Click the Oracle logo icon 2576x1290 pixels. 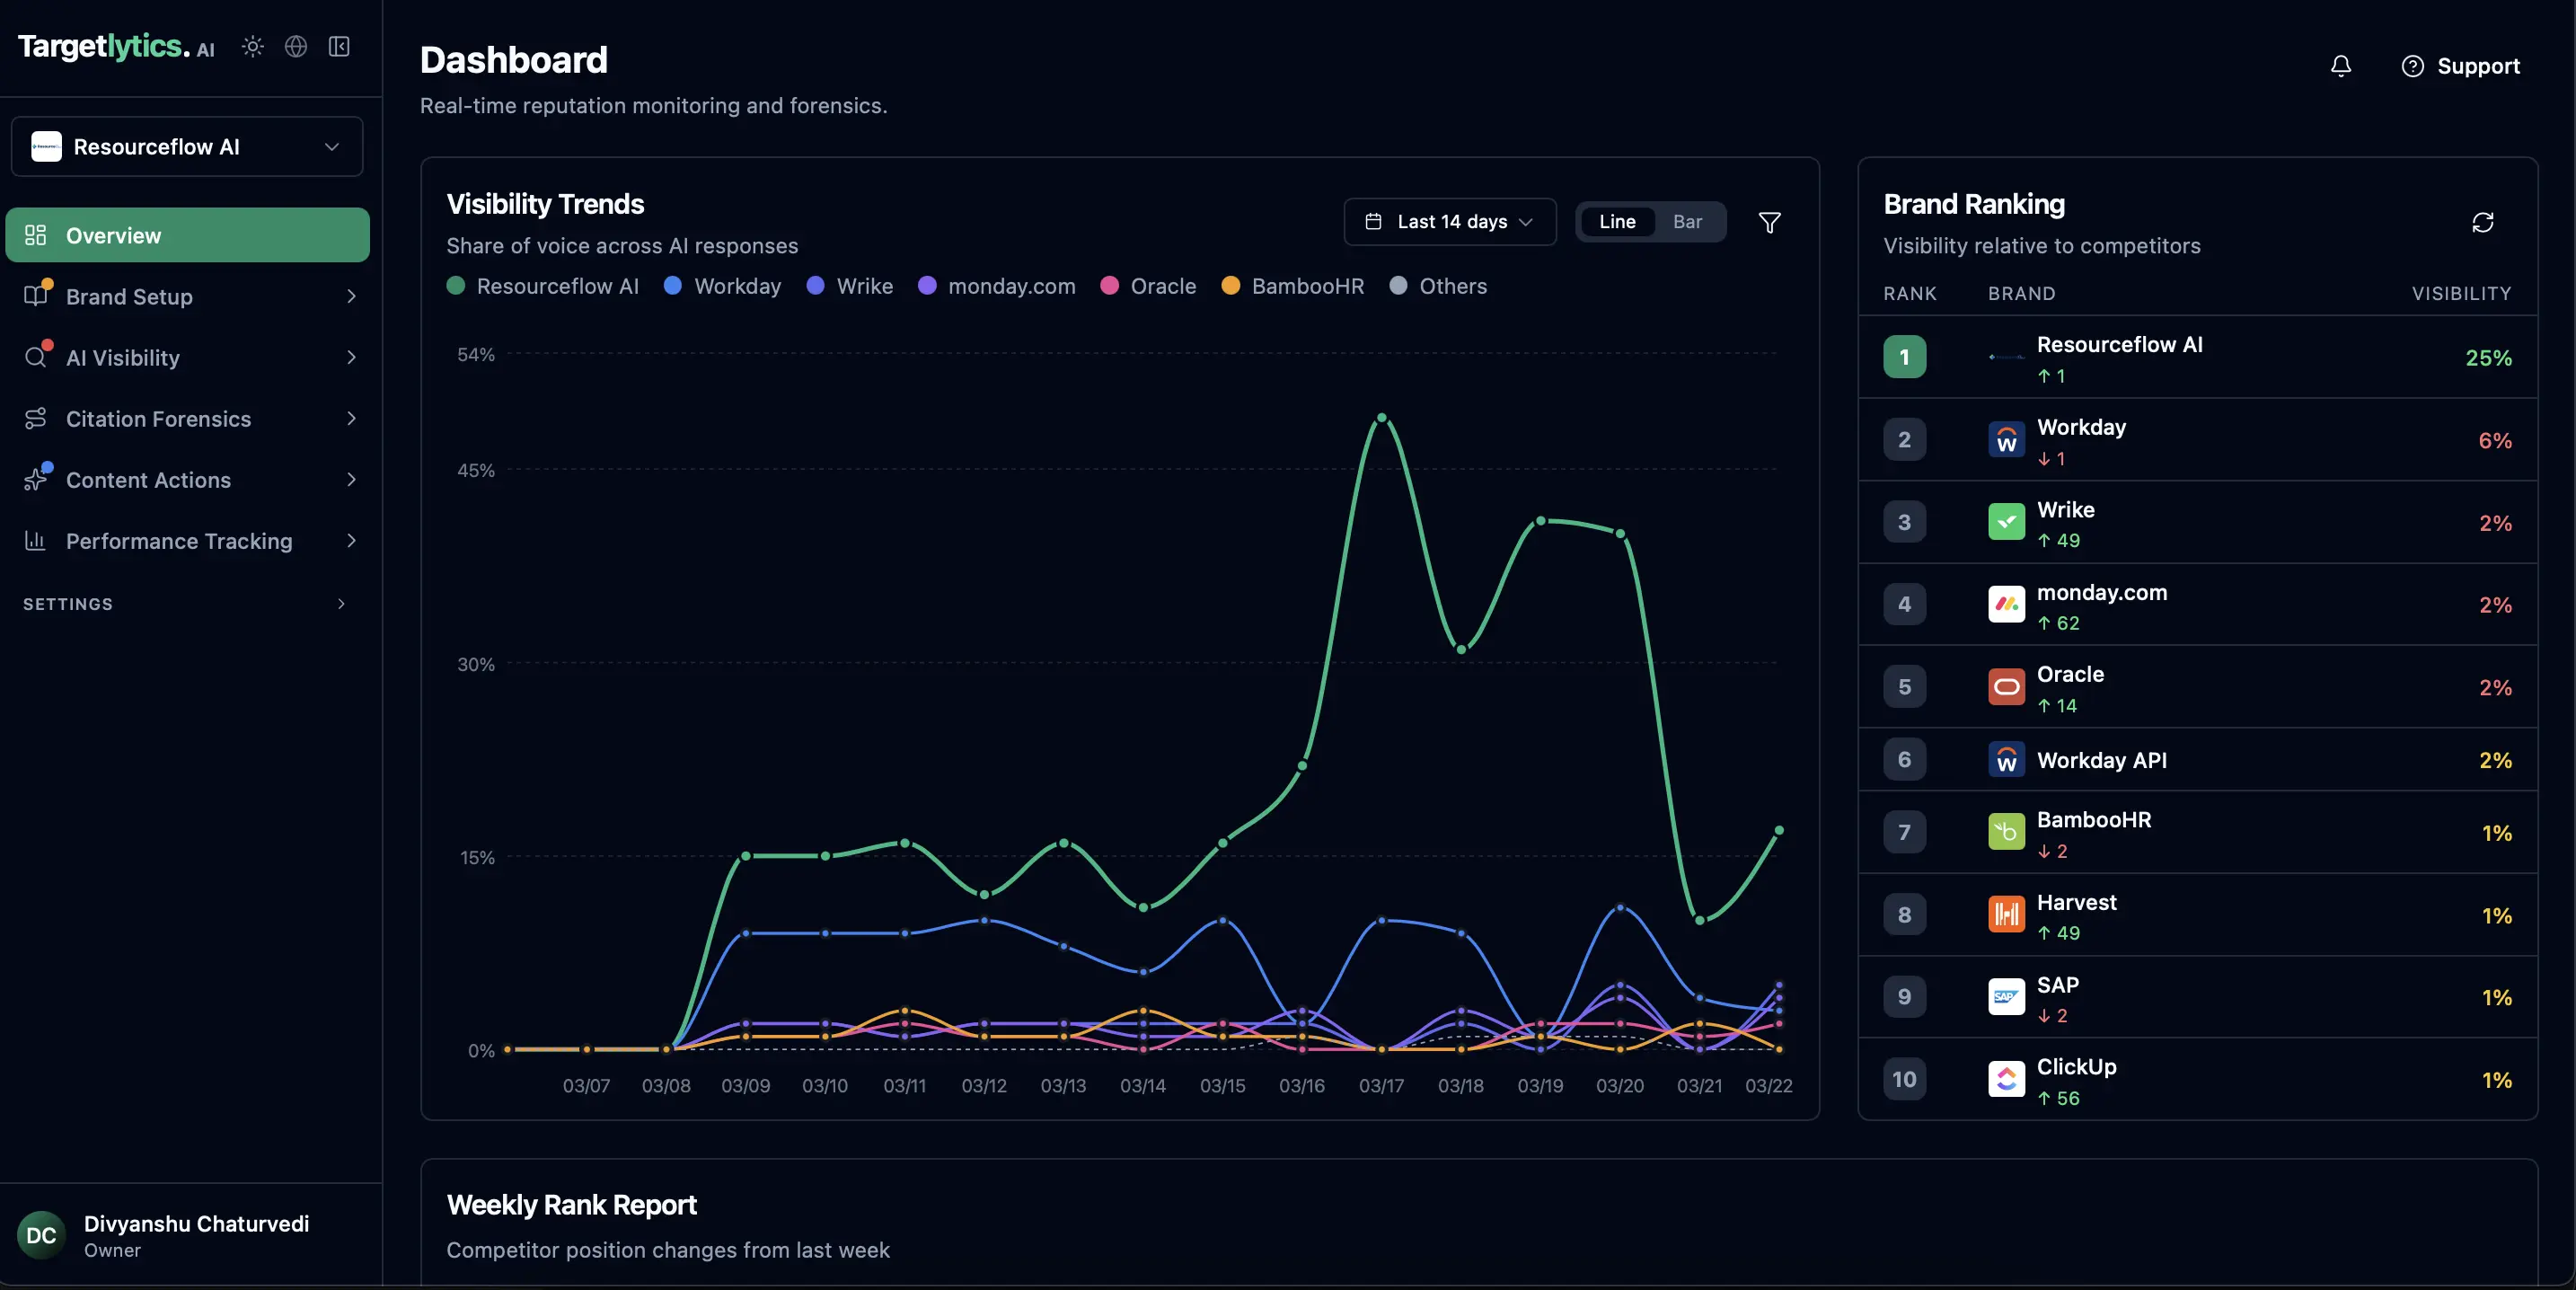pyautogui.click(x=2006, y=687)
